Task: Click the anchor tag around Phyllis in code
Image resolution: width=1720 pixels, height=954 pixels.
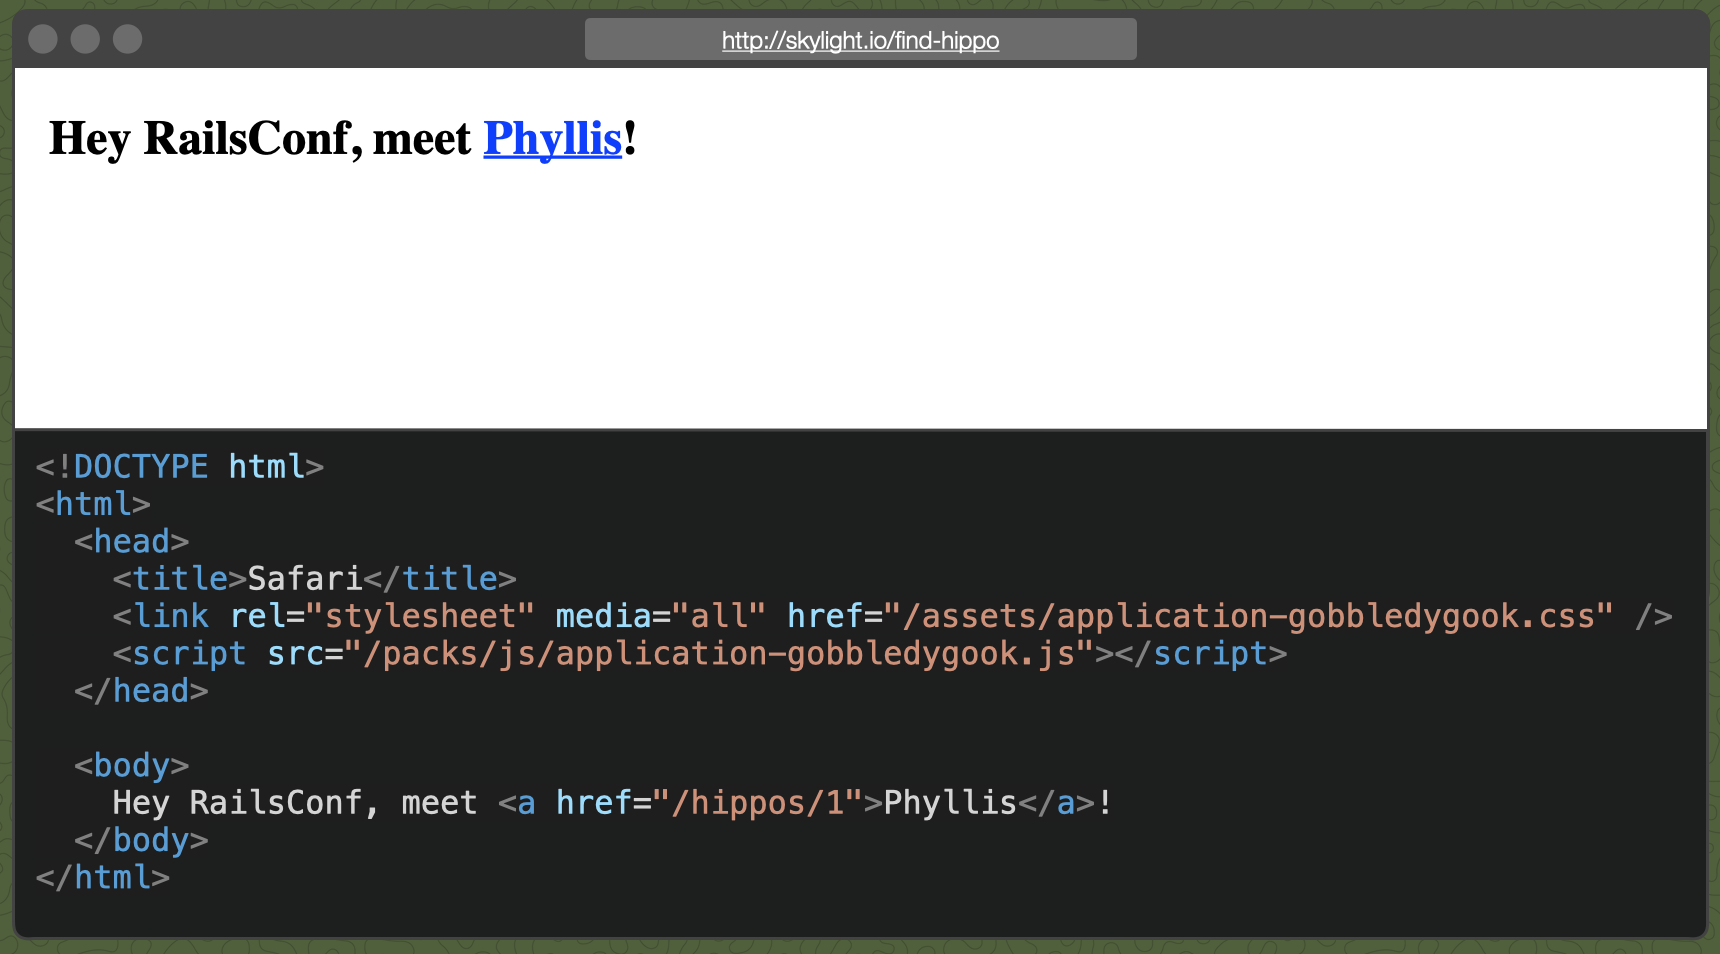Action: tap(521, 802)
